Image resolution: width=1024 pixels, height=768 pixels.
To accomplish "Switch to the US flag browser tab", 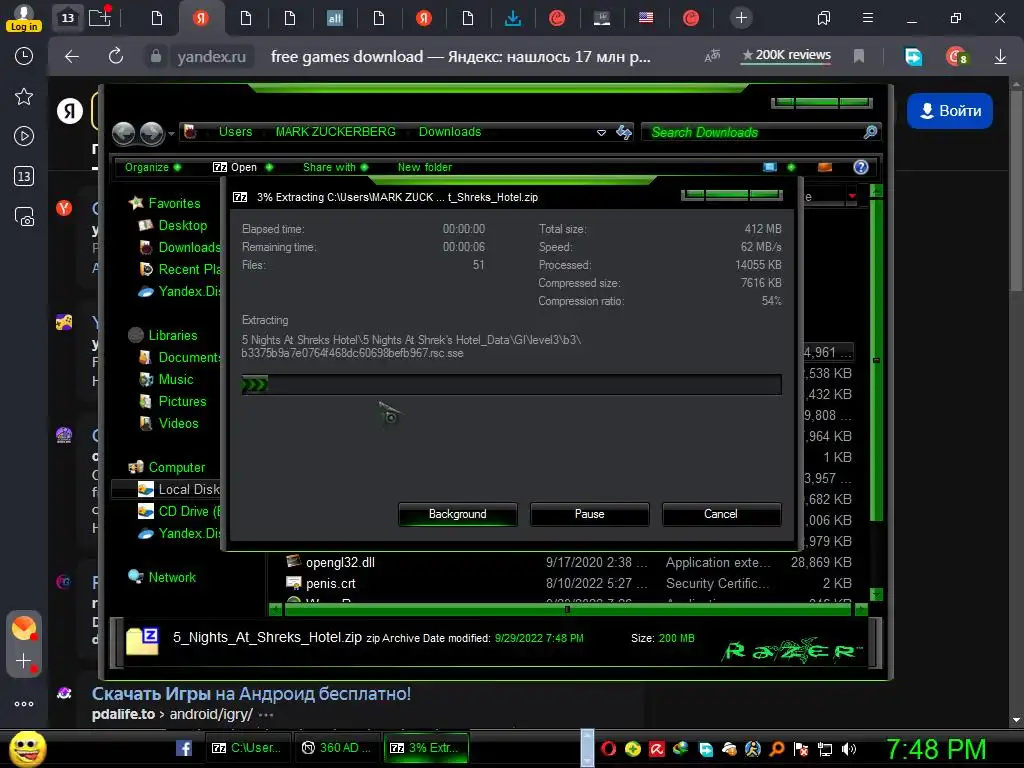I will tap(646, 18).
